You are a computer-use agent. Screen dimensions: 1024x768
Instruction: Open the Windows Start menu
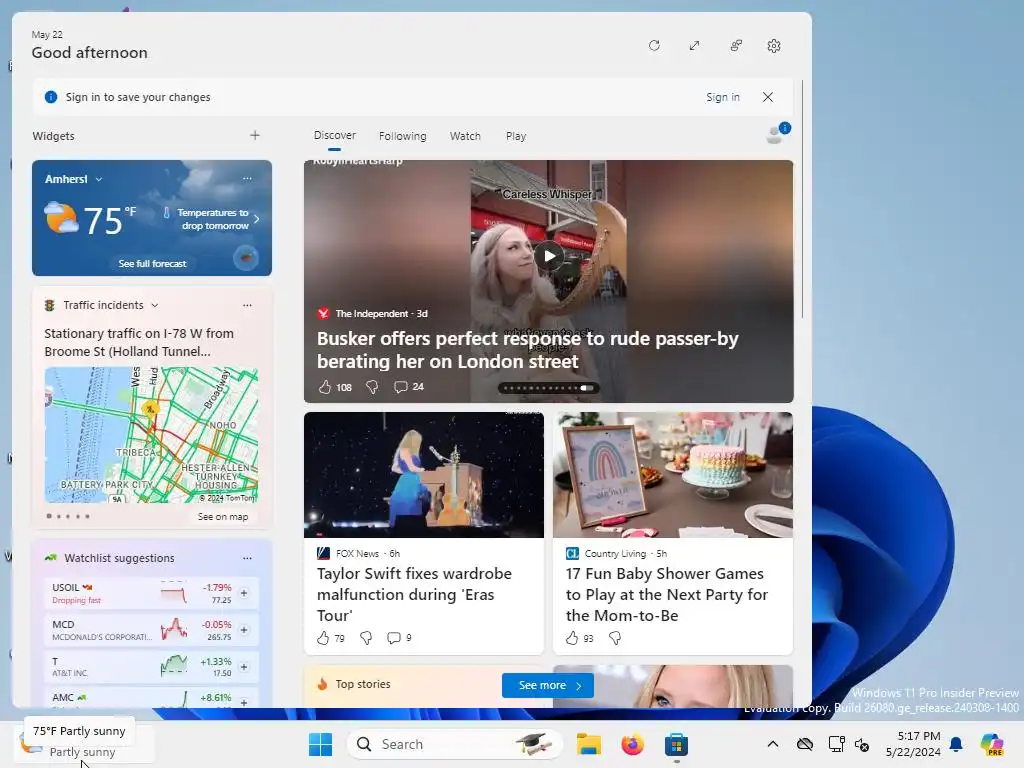pyautogui.click(x=320, y=744)
